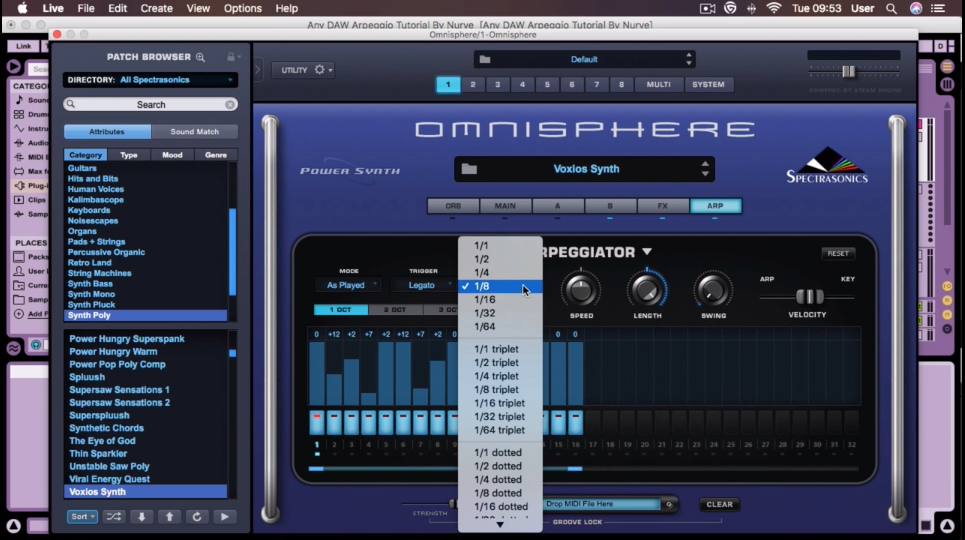The width and height of the screenshot is (965, 540).
Task: Click the up arrow previous-patch button
Action: [169, 517]
